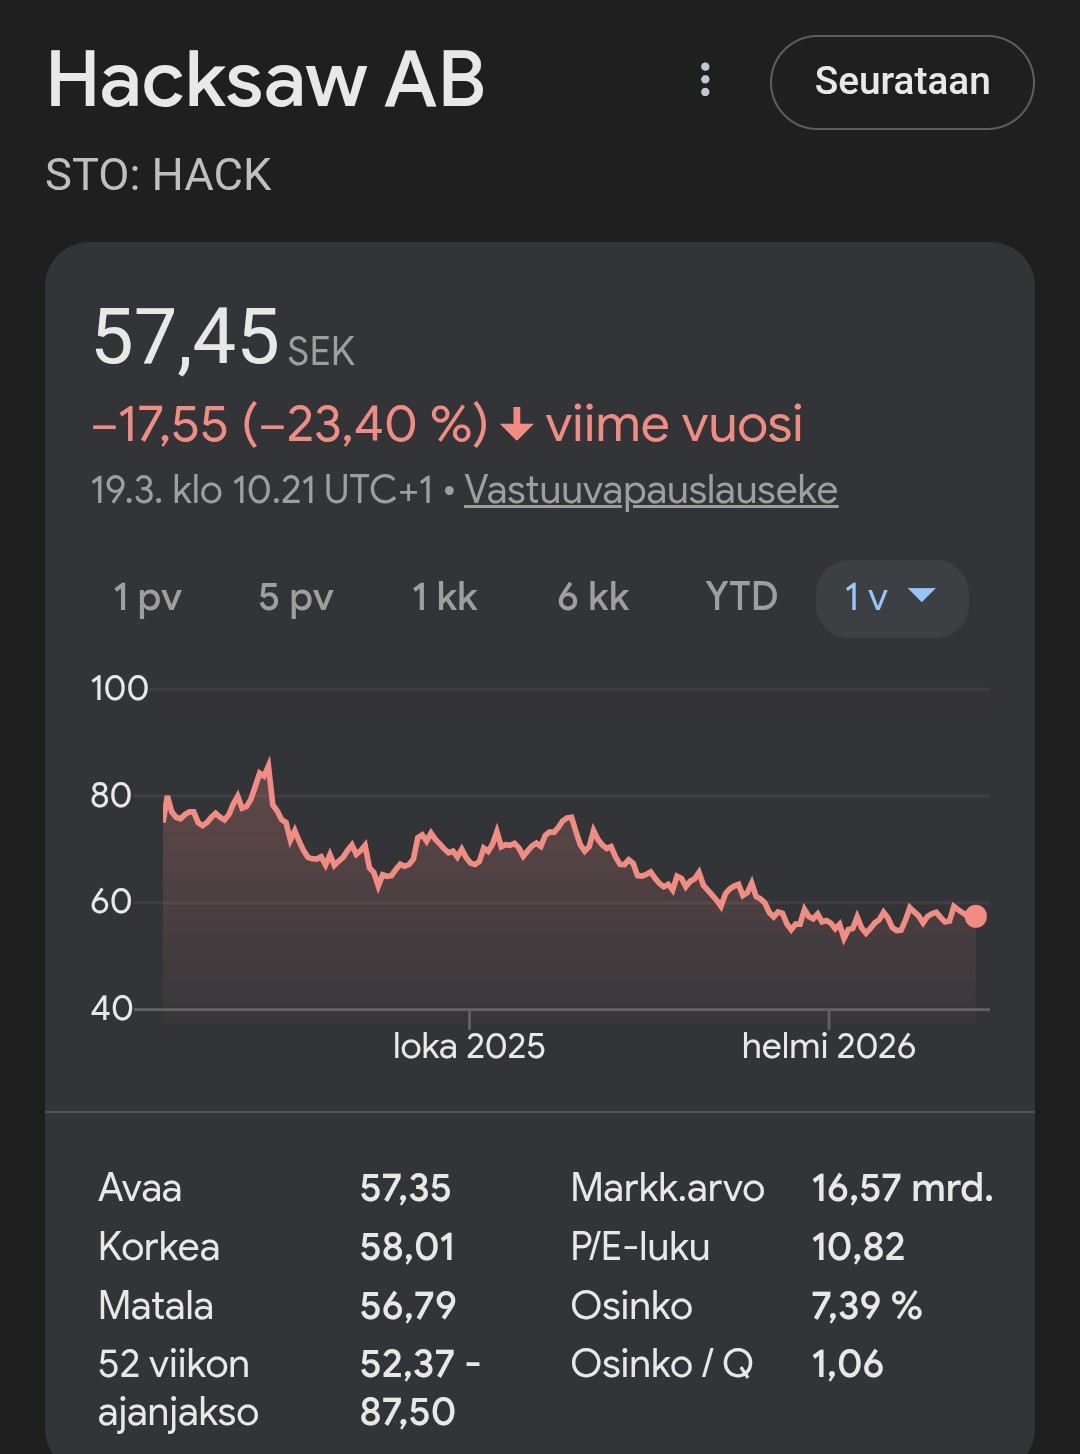The height and width of the screenshot is (1454, 1080).
Task: Click the red downward arrow beside percentage change
Action: (x=516, y=425)
